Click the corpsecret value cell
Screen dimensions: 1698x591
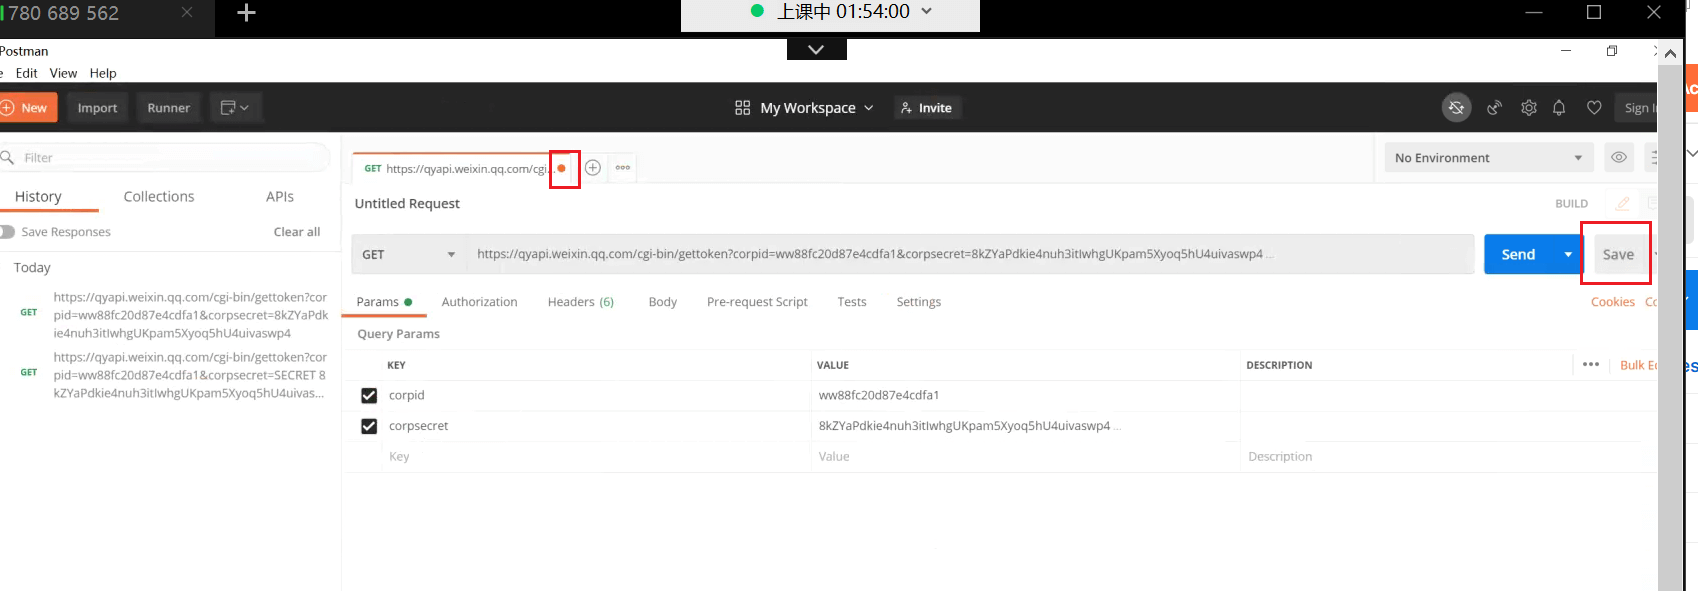[1025, 426]
